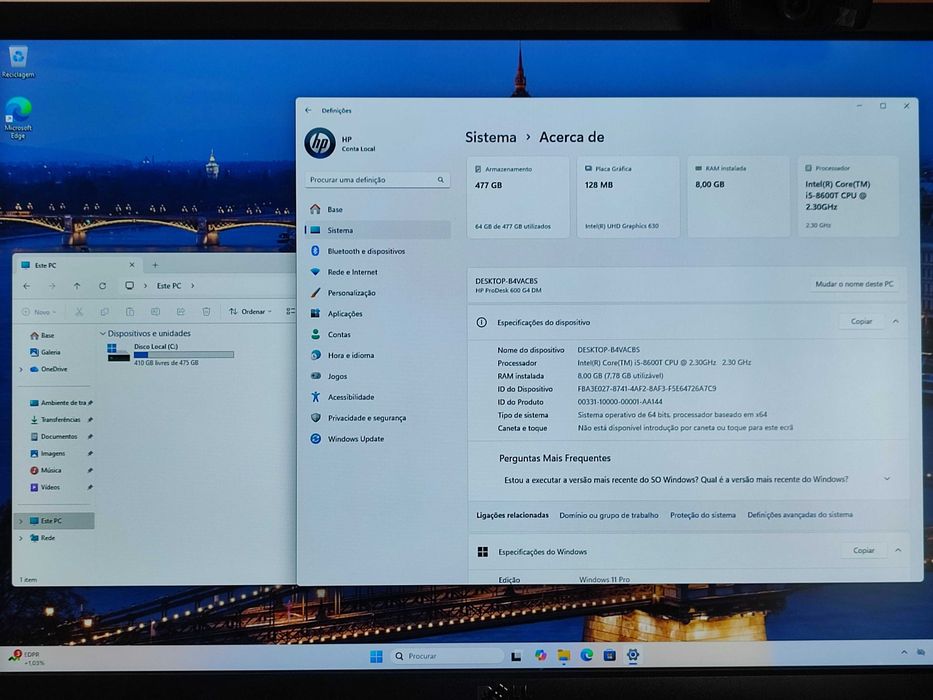The height and width of the screenshot is (700, 933).
Task: Open Personalização settings
Action: click(377, 293)
